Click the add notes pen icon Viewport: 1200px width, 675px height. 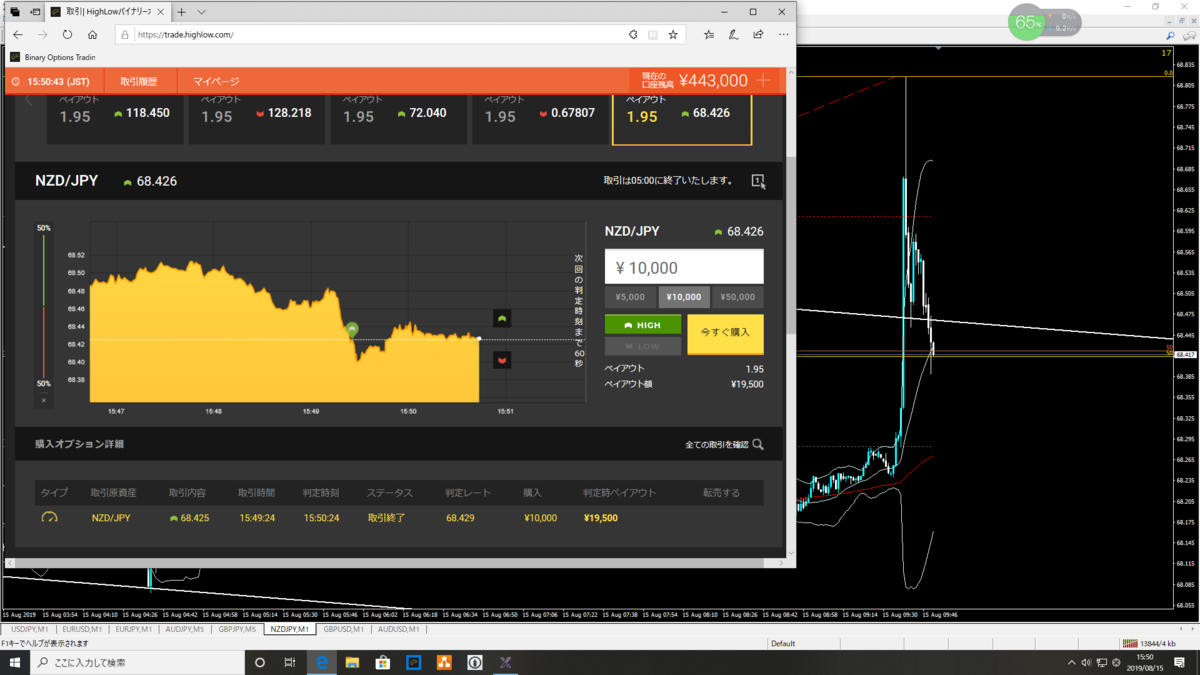(x=733, y=34)
